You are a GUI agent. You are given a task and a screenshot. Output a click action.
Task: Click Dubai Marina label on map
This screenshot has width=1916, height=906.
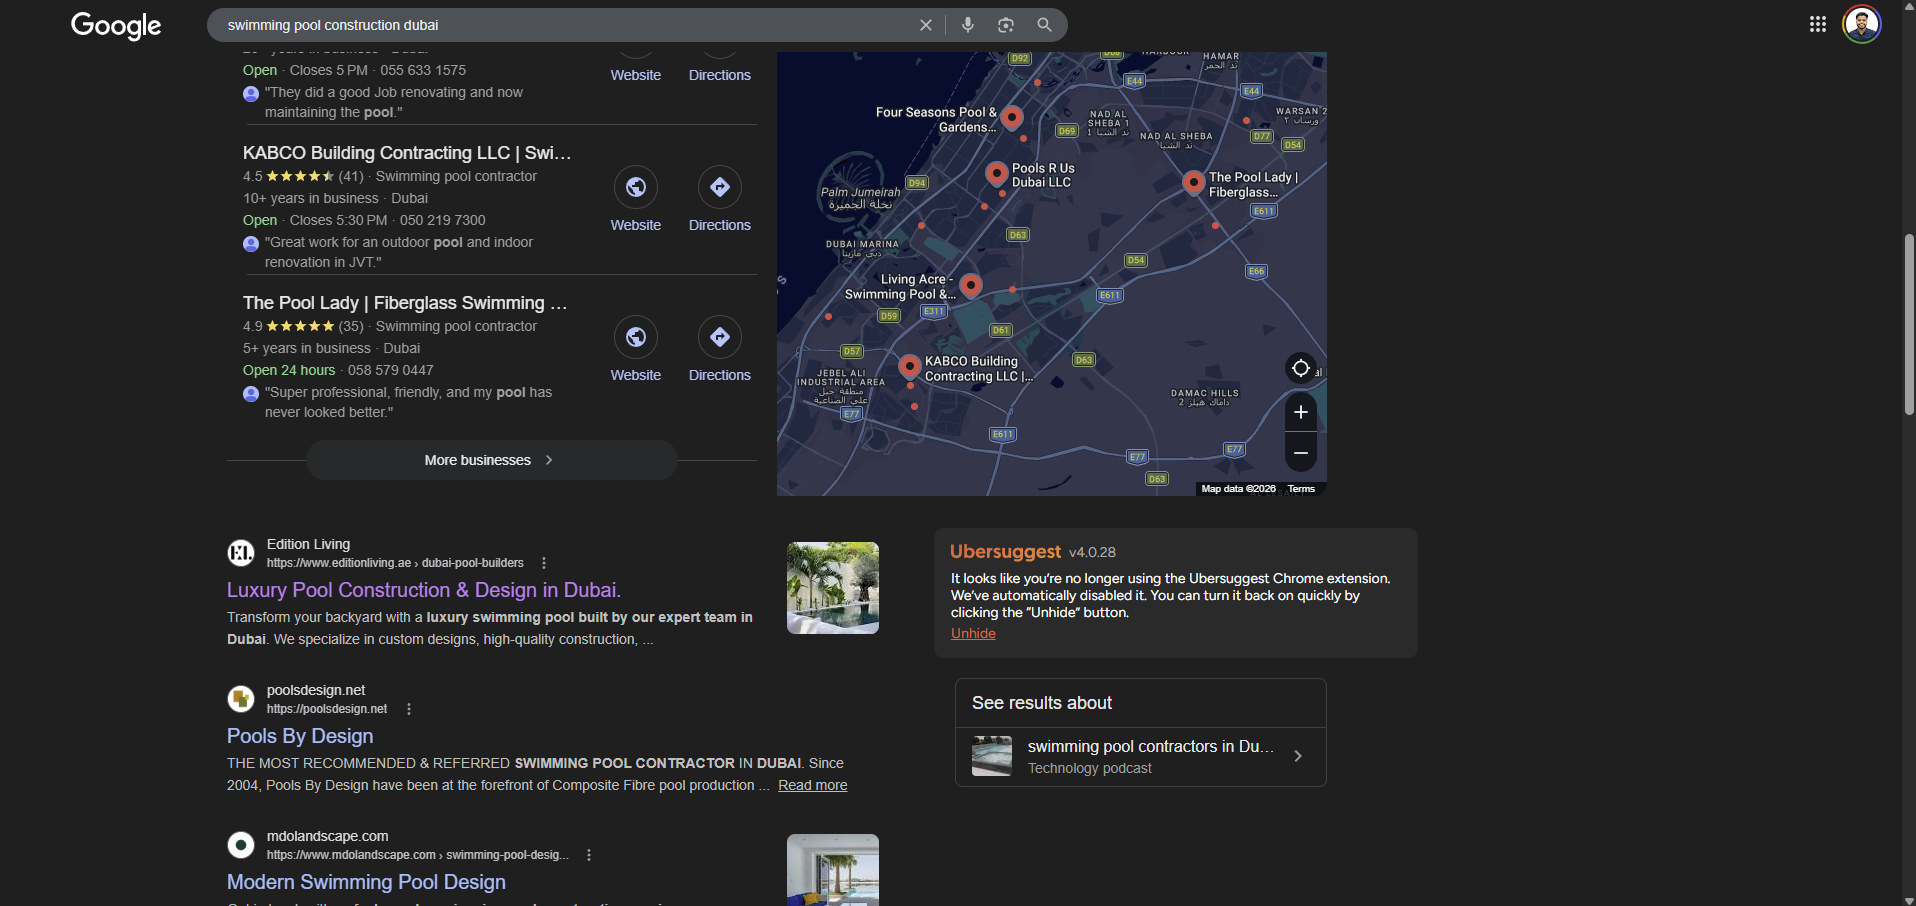click(x=862, y=249)
